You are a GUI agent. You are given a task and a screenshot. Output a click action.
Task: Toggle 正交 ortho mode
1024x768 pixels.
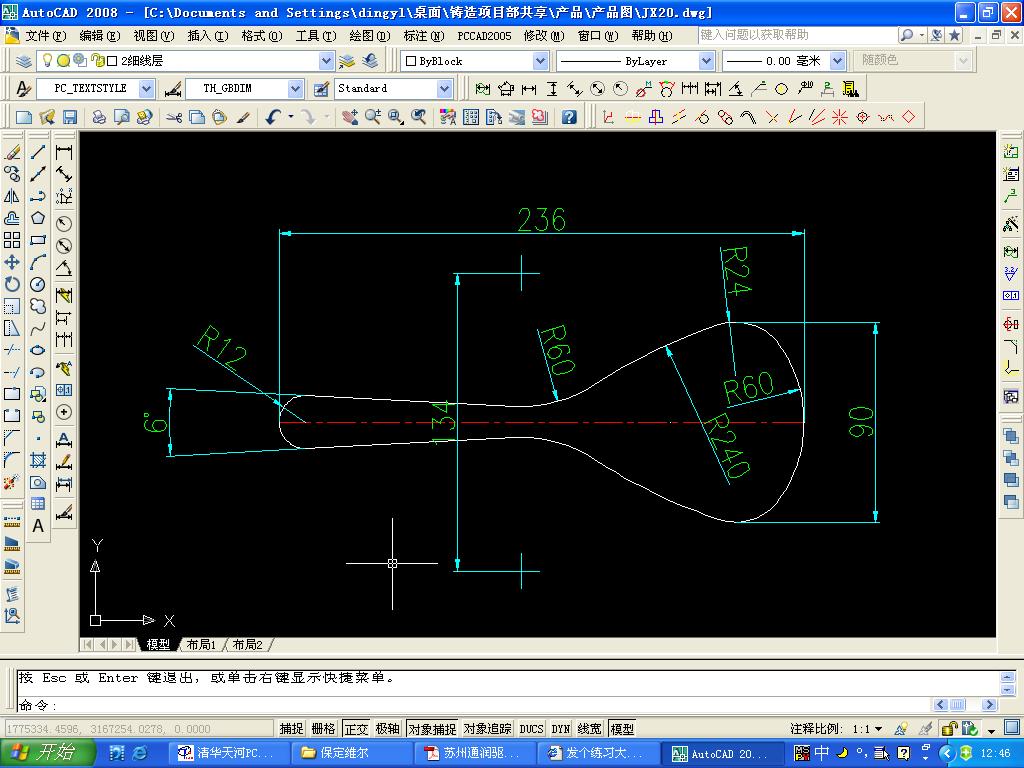[356, 728]
